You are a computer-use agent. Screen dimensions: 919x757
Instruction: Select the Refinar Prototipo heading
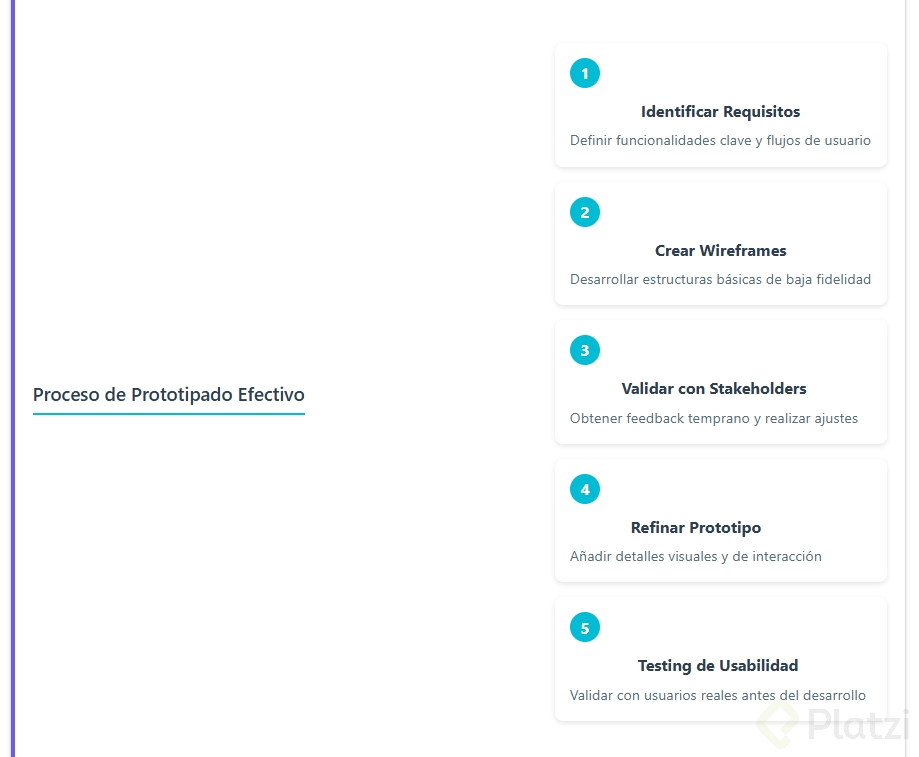pyautogui.click(x=695, y=528)
